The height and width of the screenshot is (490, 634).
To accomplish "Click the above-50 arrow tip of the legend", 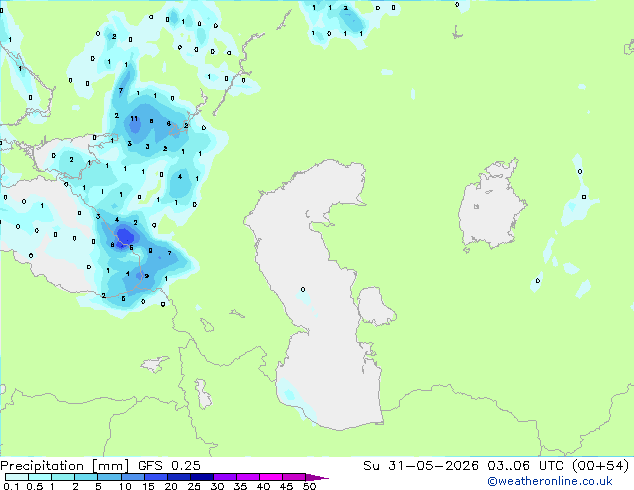I will (317, 477).
